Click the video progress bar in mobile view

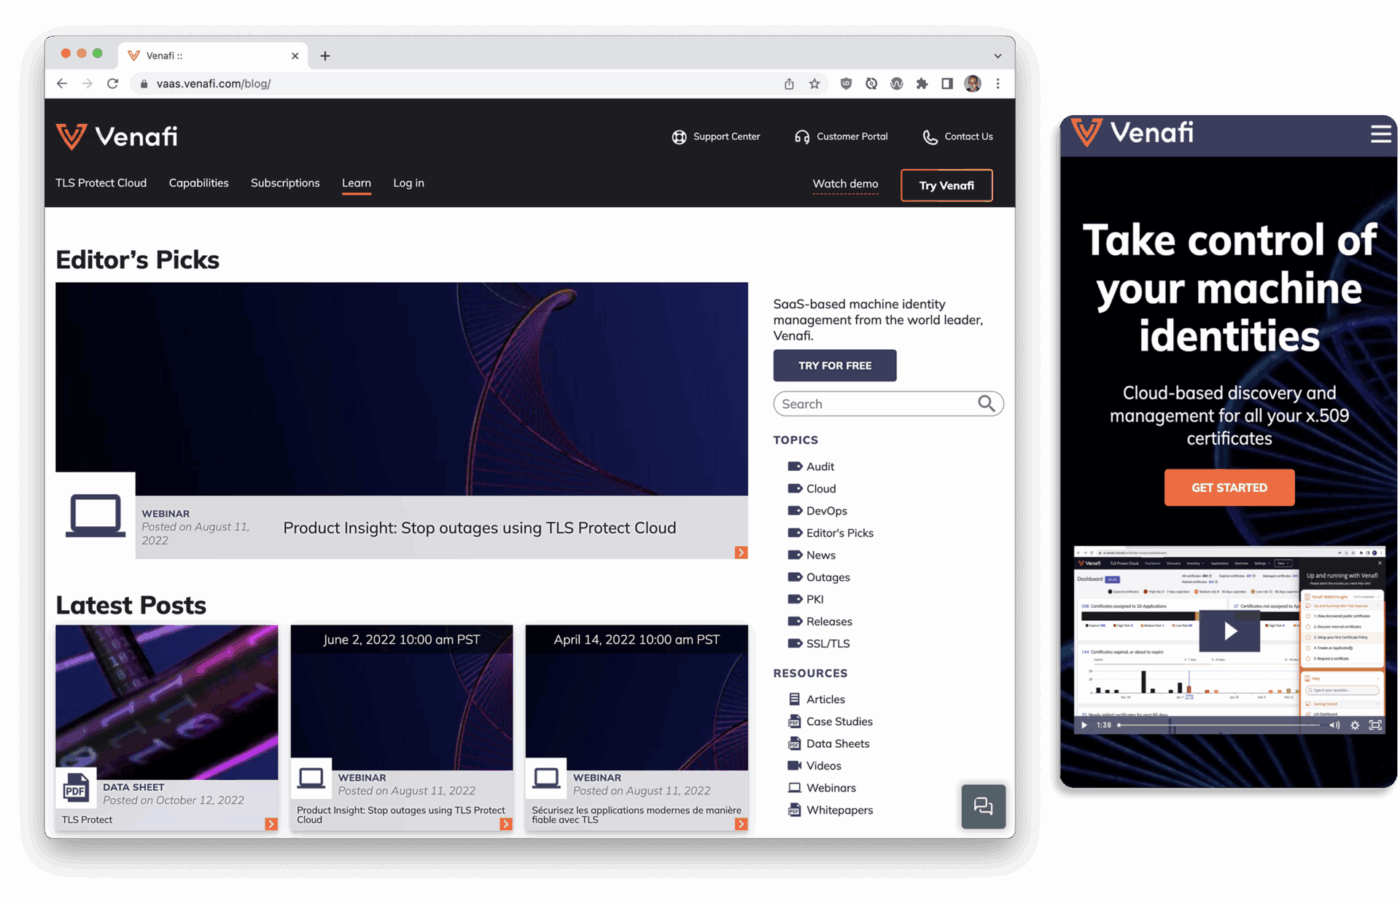click(1220, 725)
